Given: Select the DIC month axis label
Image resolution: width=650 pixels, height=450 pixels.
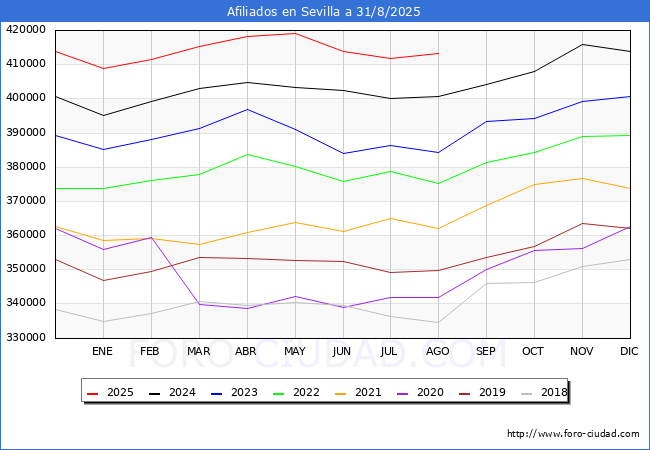Looking at the screenshot, I should (629, 352).
